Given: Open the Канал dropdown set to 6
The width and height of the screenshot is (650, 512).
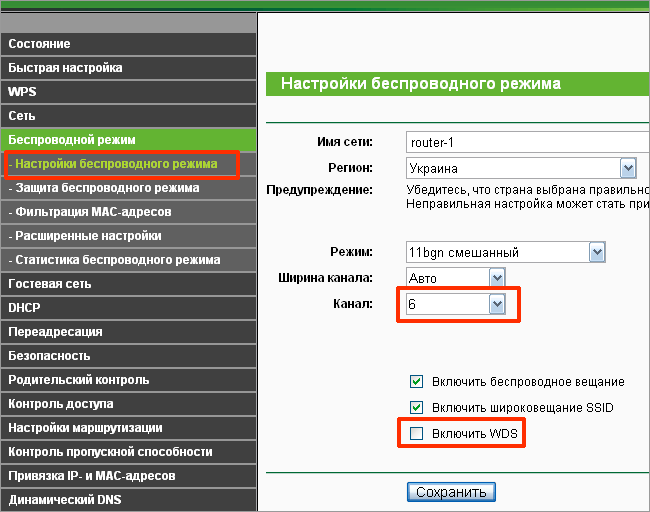Looking at the screenshot, I should 456,304.
